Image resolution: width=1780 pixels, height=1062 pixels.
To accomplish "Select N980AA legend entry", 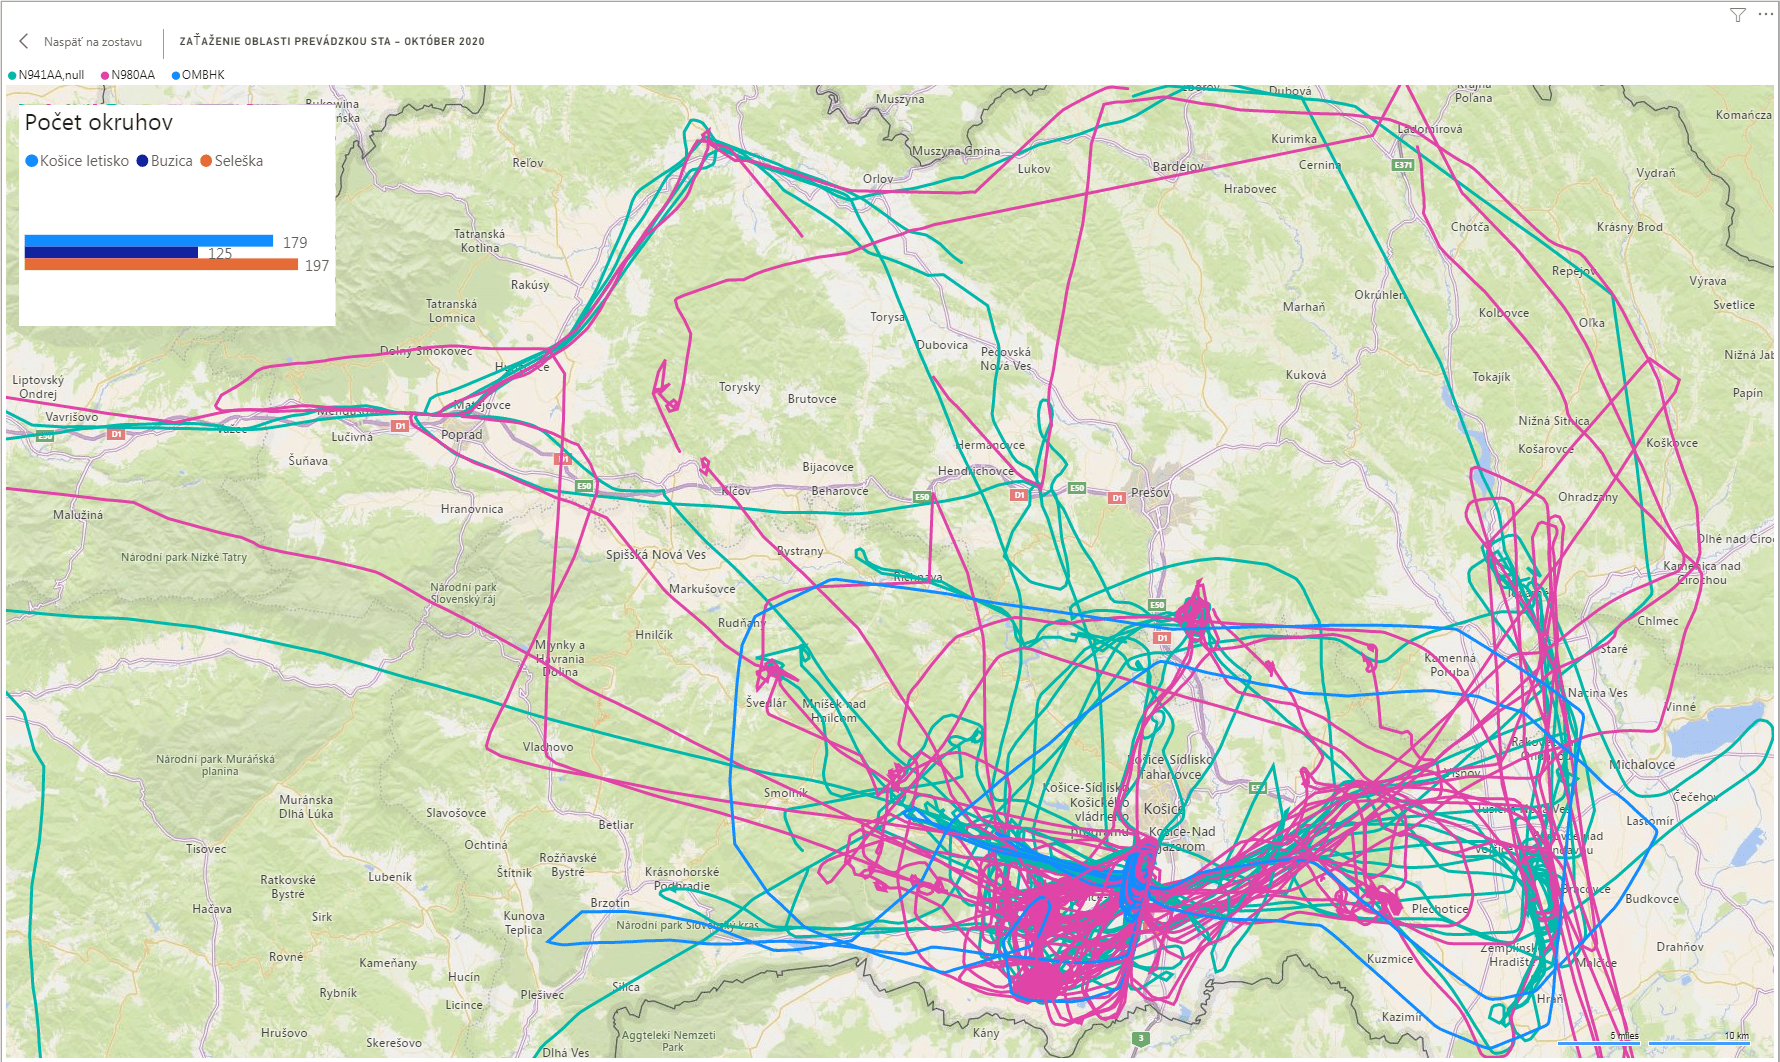I will [132, 75].
